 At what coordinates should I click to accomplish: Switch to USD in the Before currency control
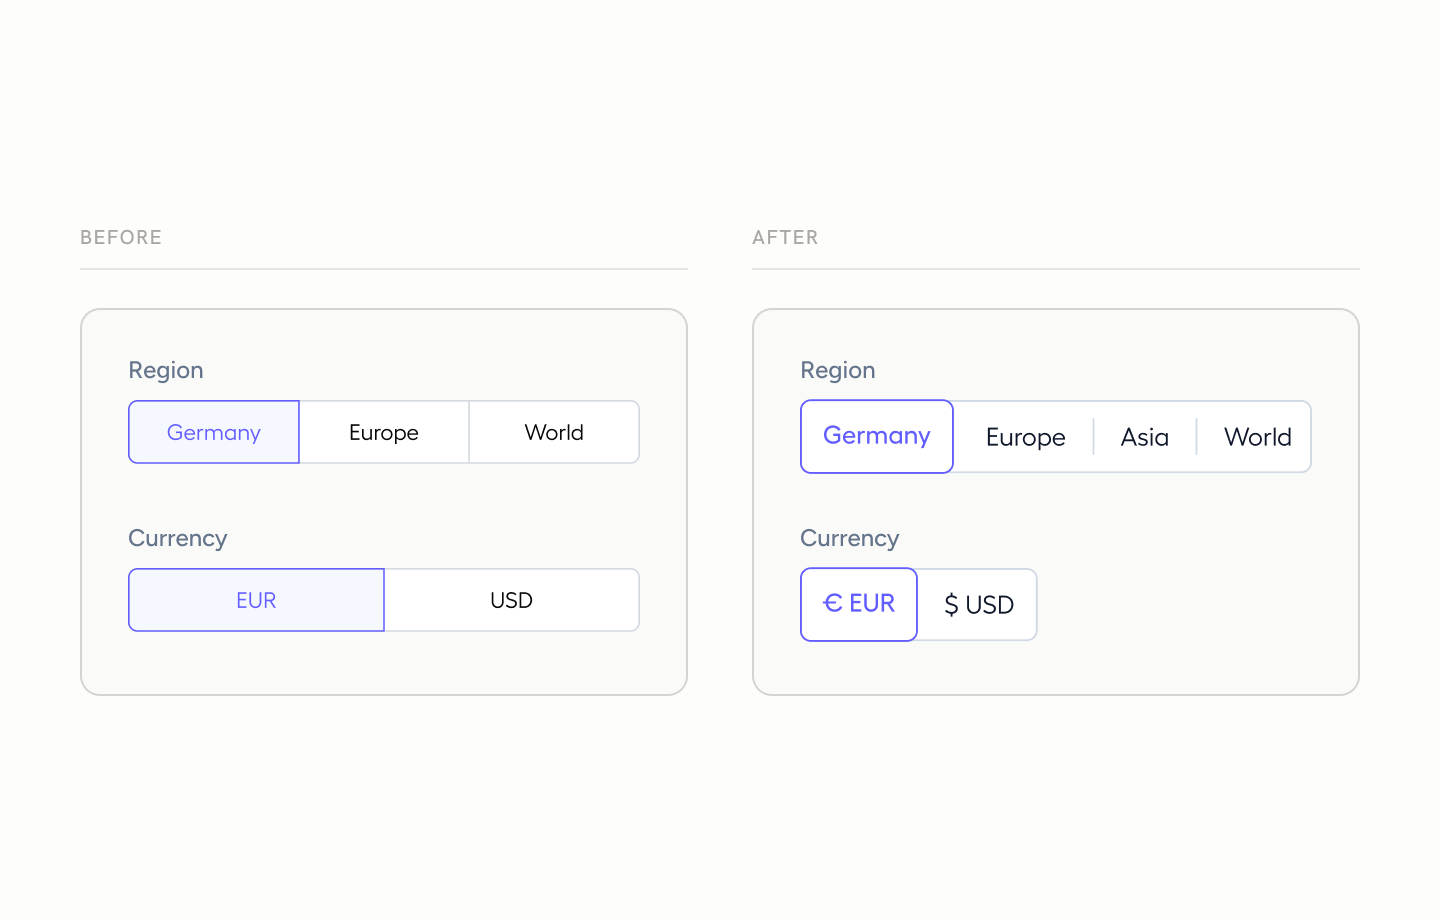512,600
